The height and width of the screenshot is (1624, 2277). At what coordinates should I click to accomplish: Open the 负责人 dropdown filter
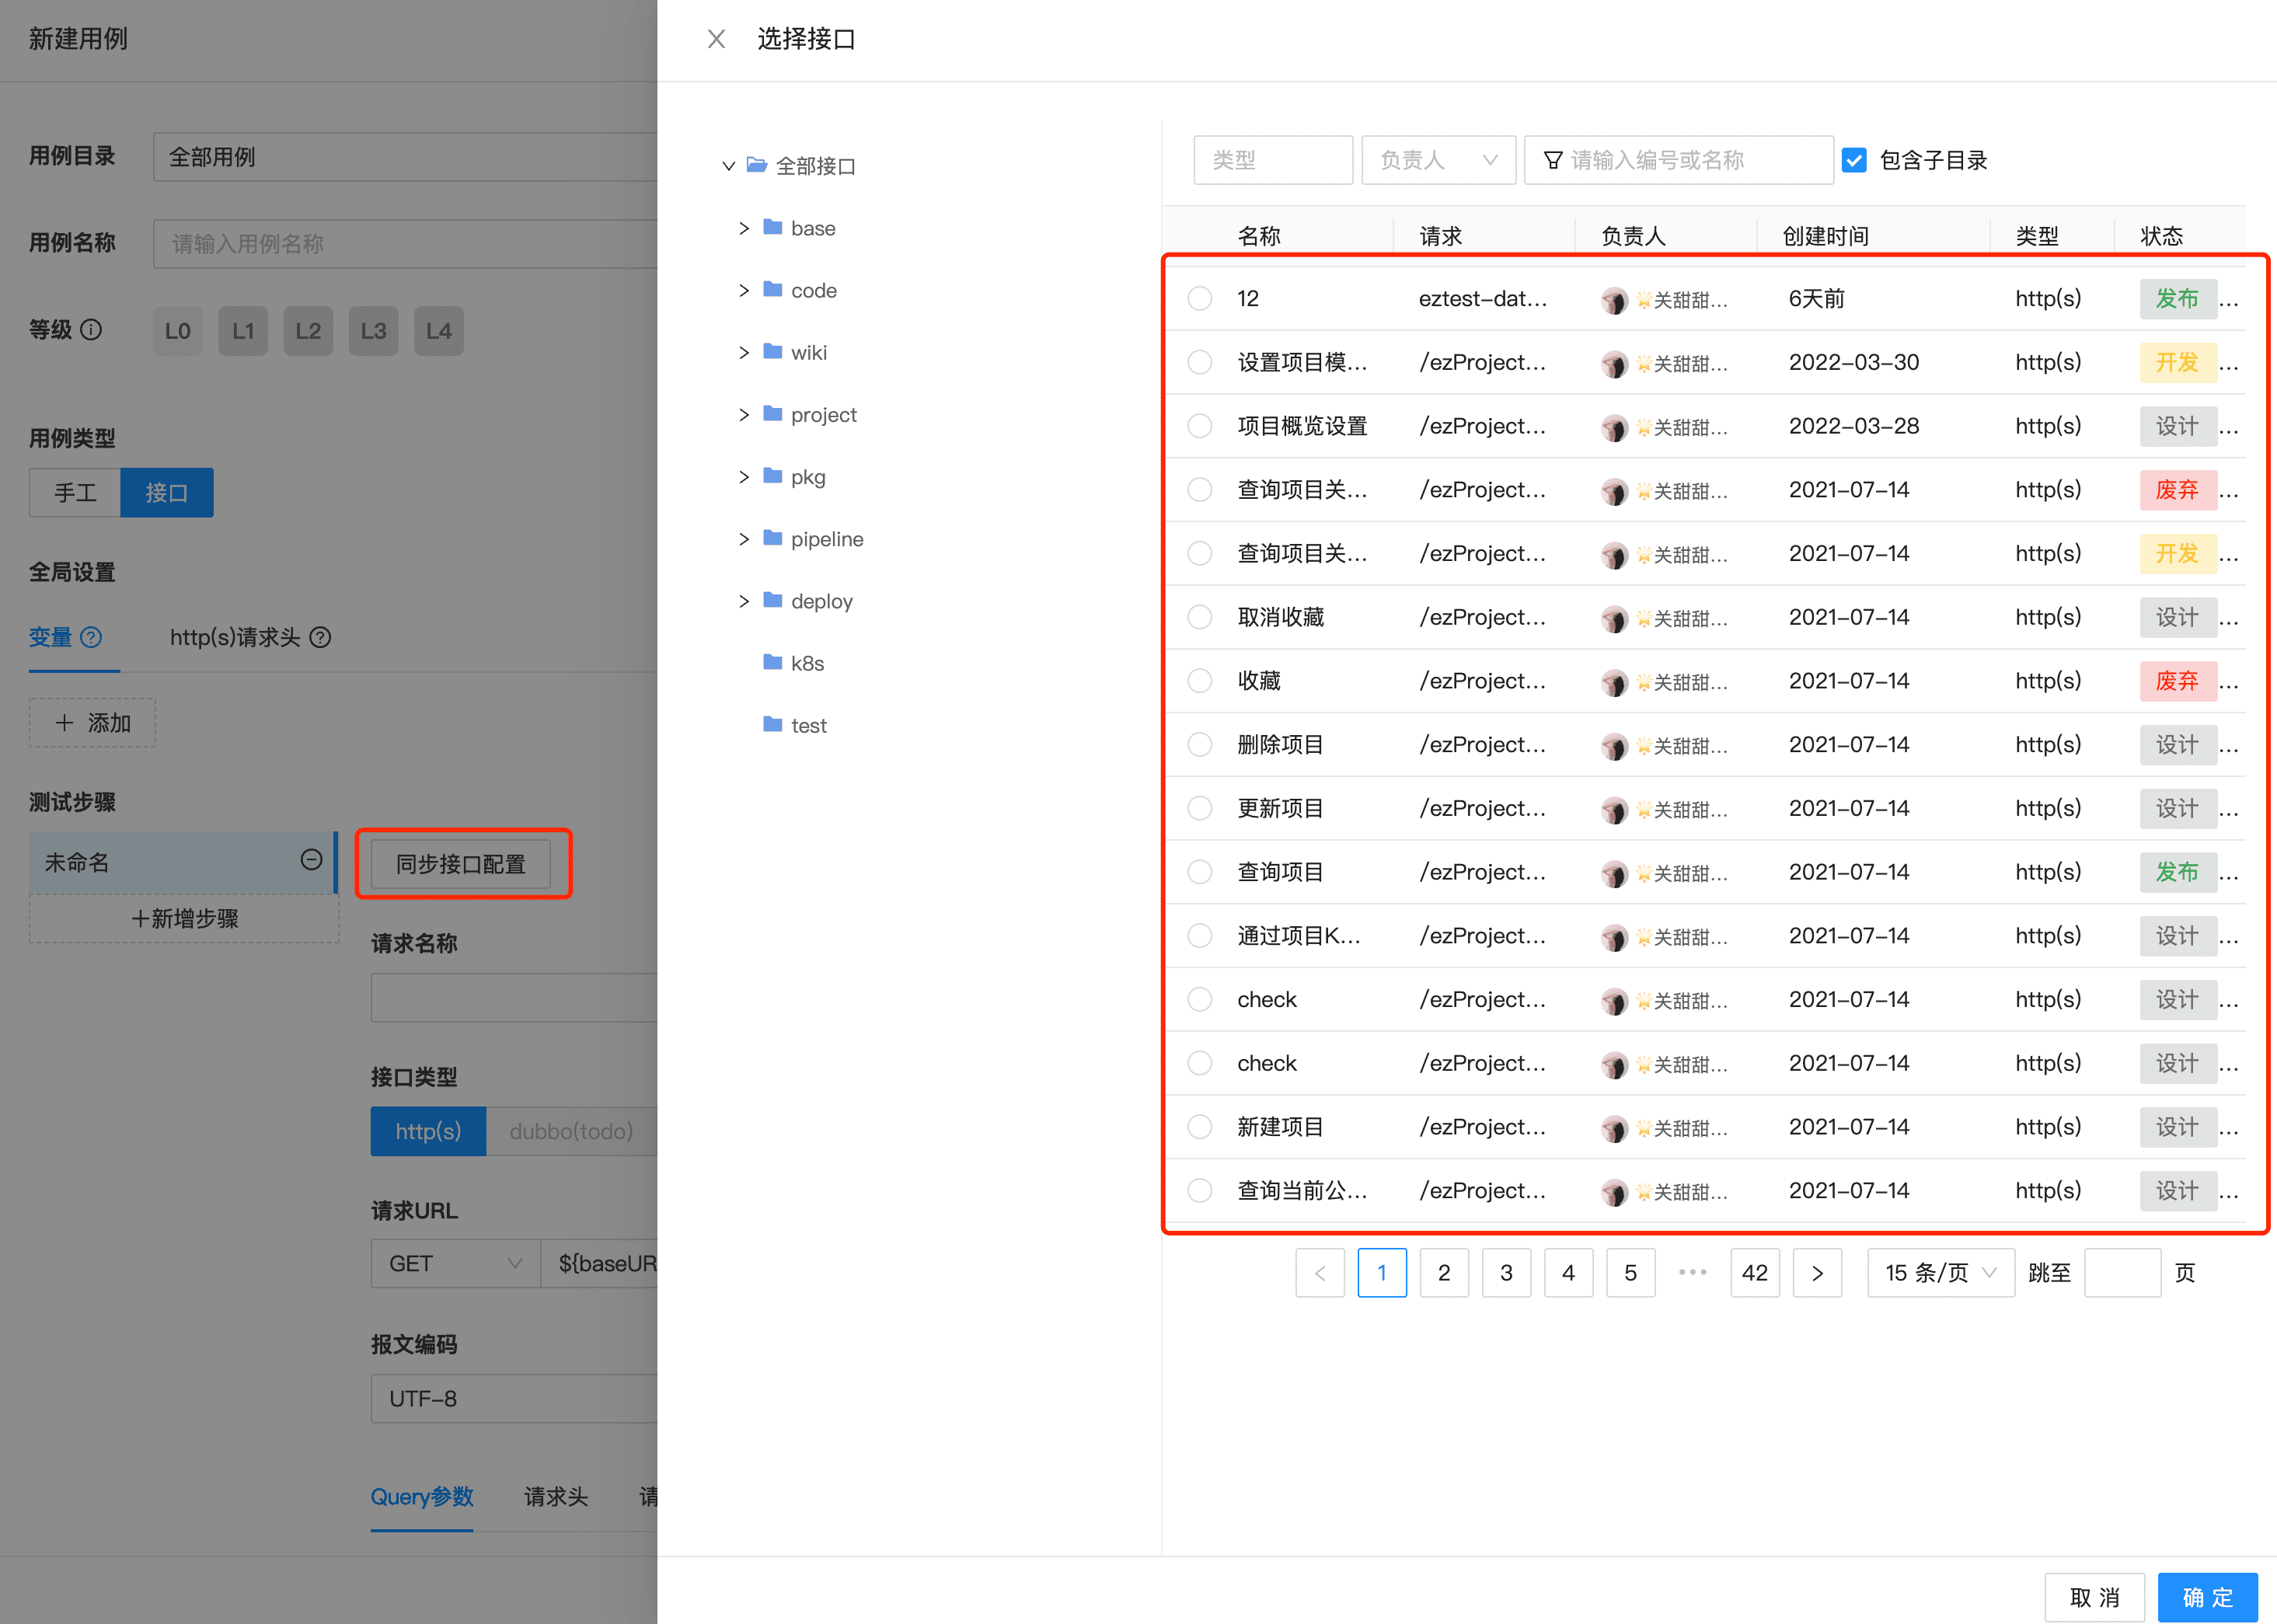(x=1437, y=160)
